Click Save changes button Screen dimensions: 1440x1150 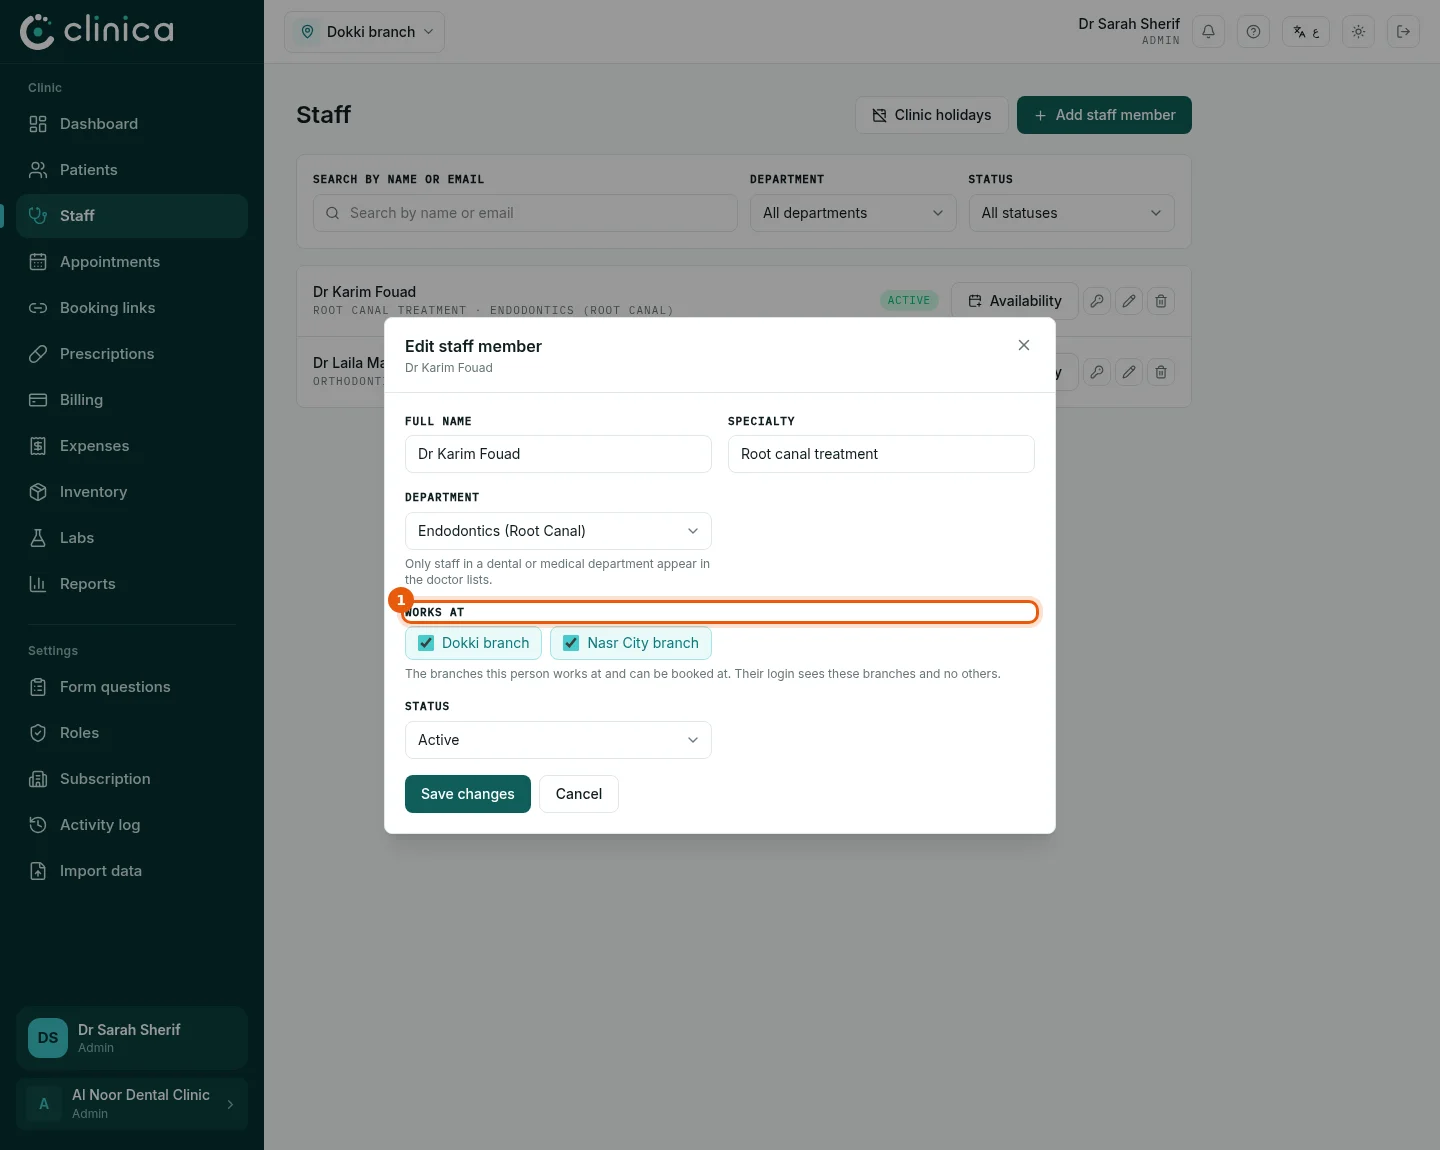pos(468,794)
